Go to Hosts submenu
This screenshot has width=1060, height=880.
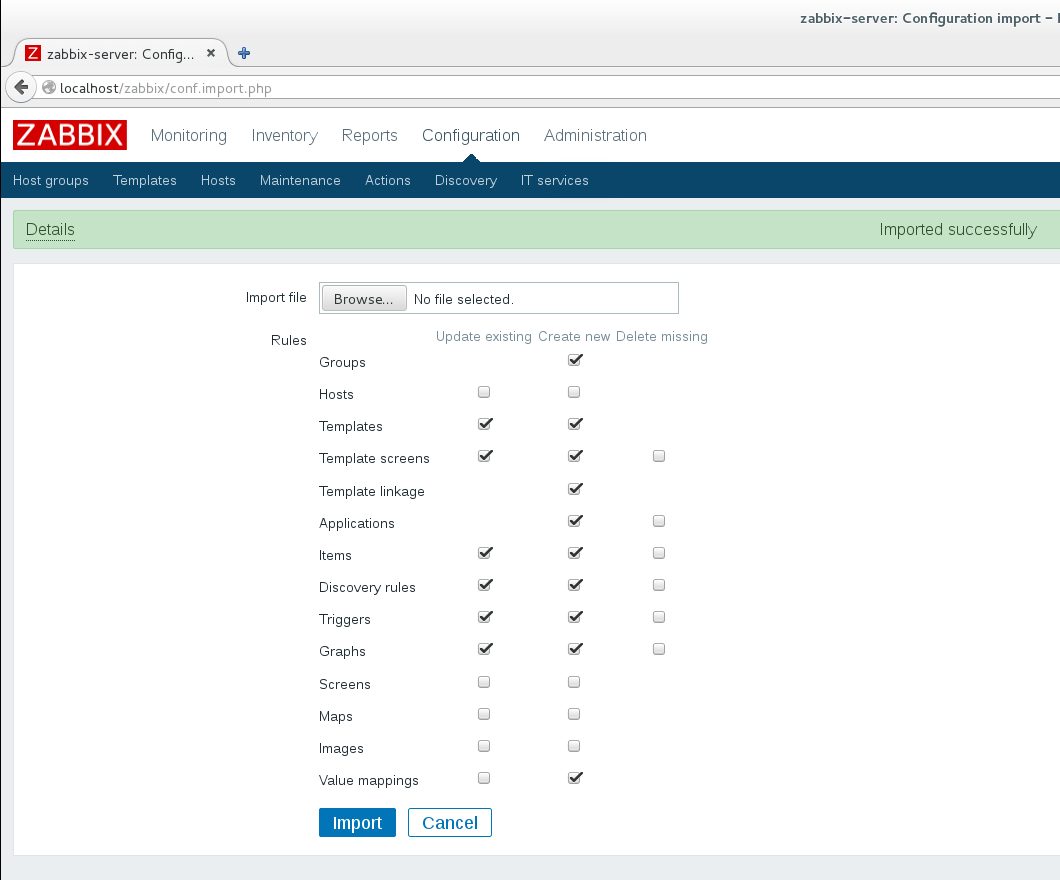(218, 180)
